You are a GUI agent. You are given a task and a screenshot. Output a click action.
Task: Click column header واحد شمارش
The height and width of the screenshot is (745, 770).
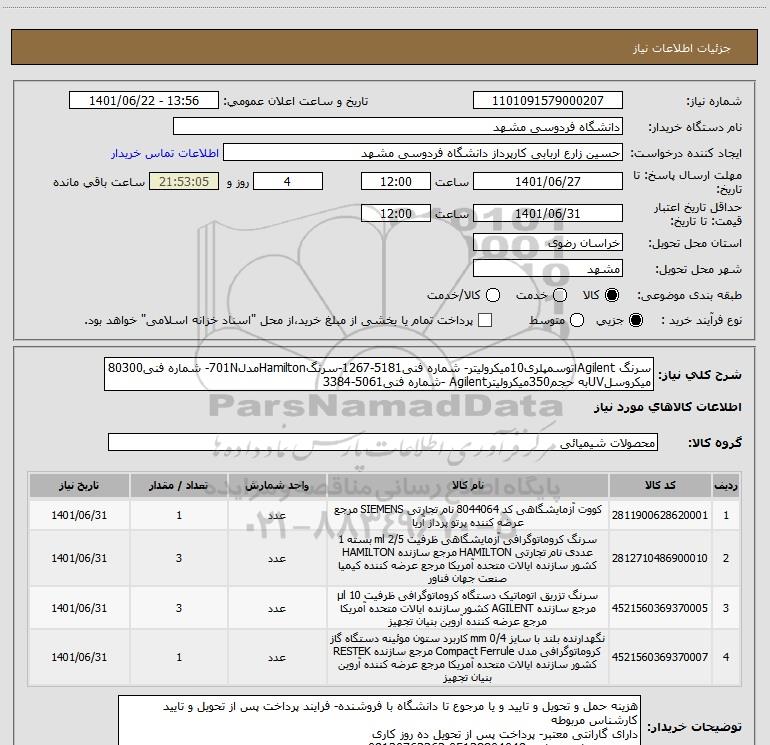(x=277, y=486)
